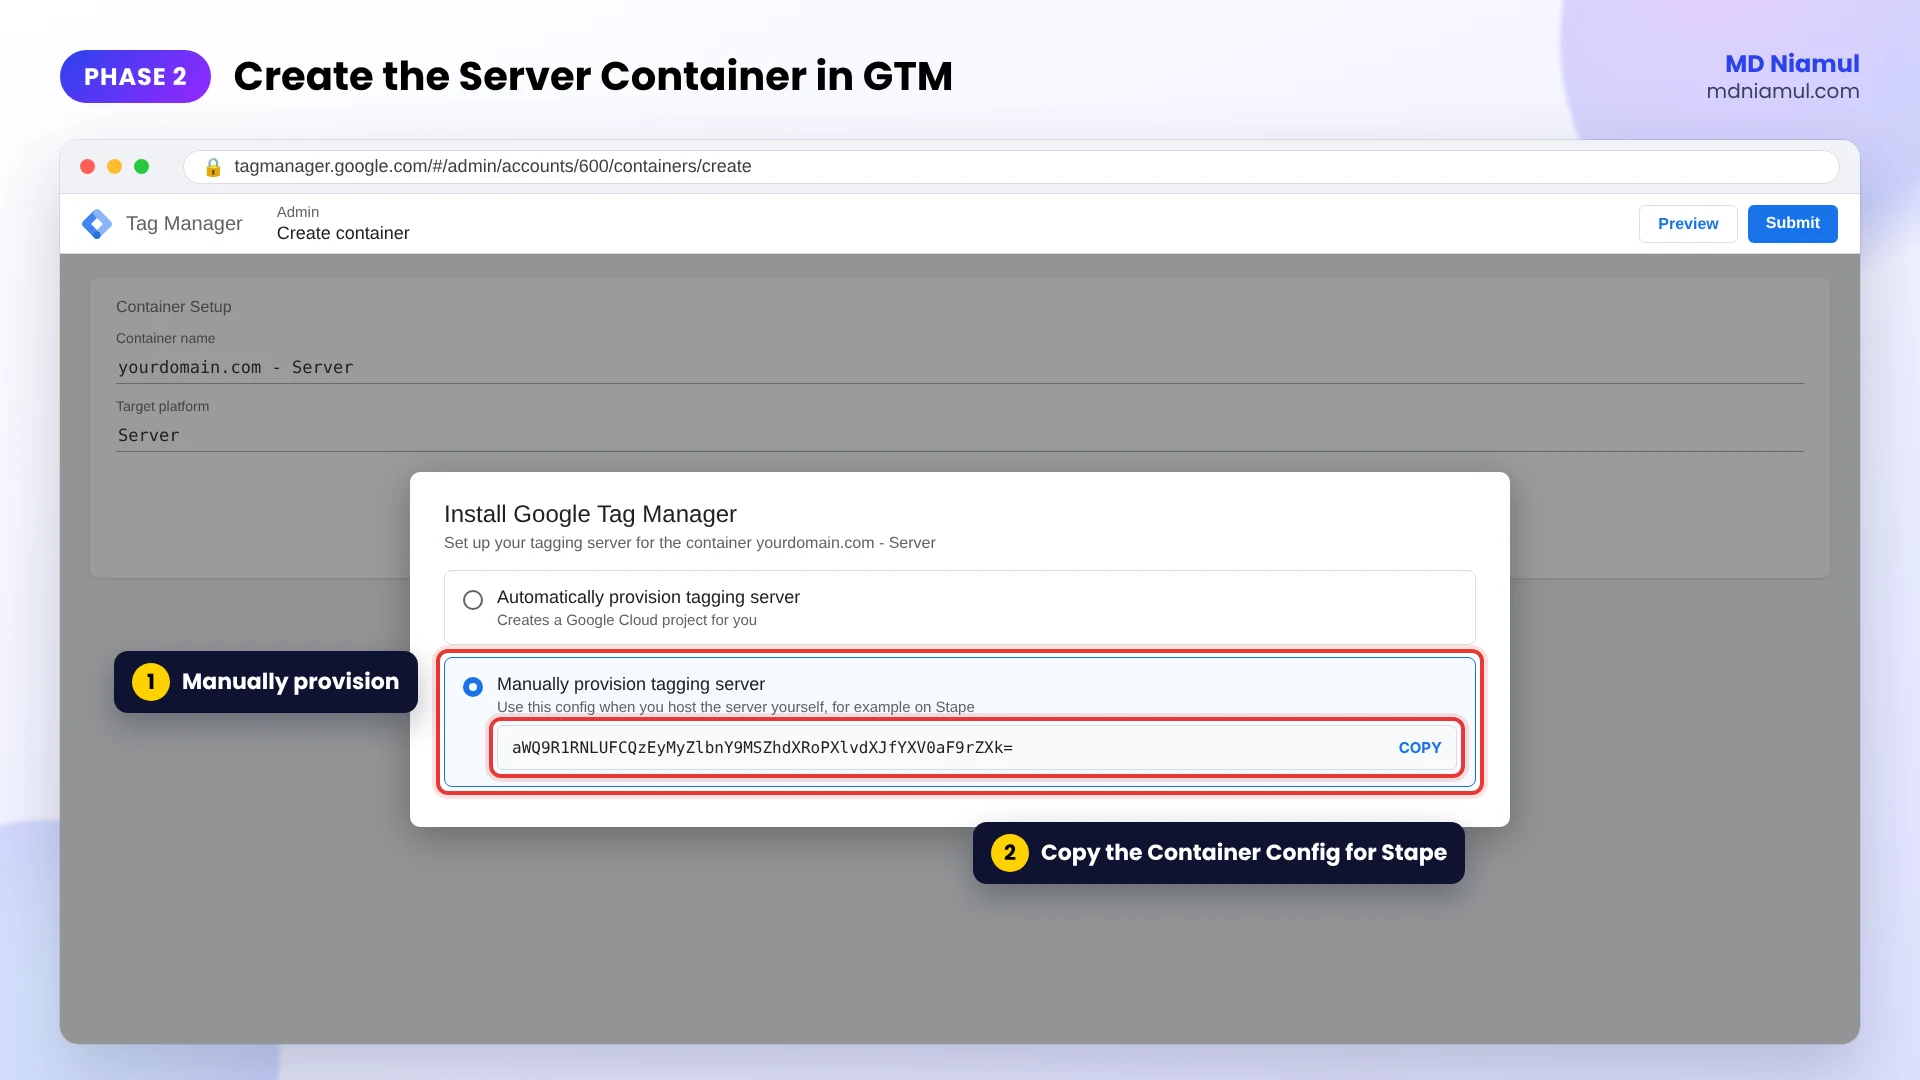Click the Container Setup section label

(174, 307)
